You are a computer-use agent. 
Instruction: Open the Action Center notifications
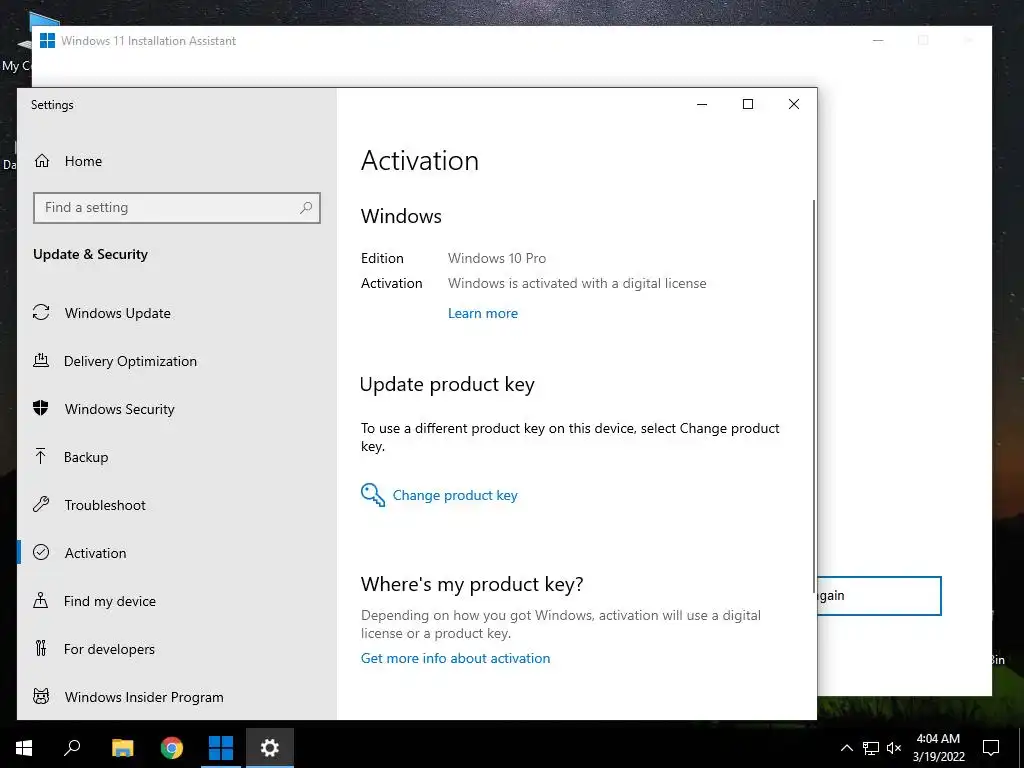coord(991,748)
